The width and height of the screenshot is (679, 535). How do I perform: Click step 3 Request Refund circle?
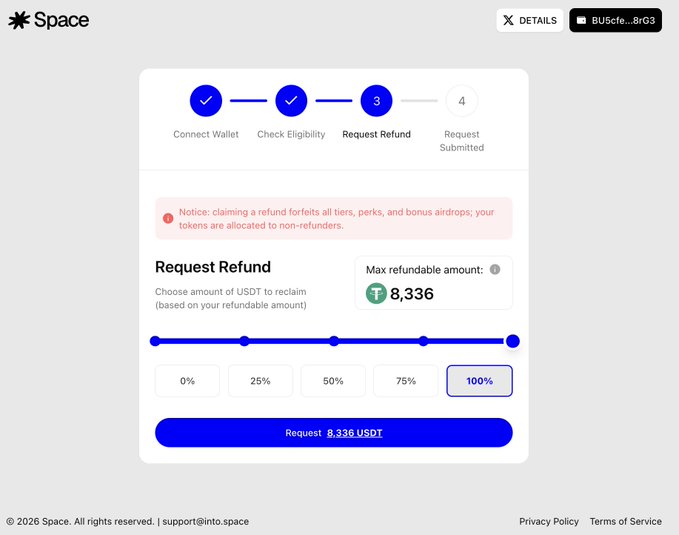(x=376, y=100)
